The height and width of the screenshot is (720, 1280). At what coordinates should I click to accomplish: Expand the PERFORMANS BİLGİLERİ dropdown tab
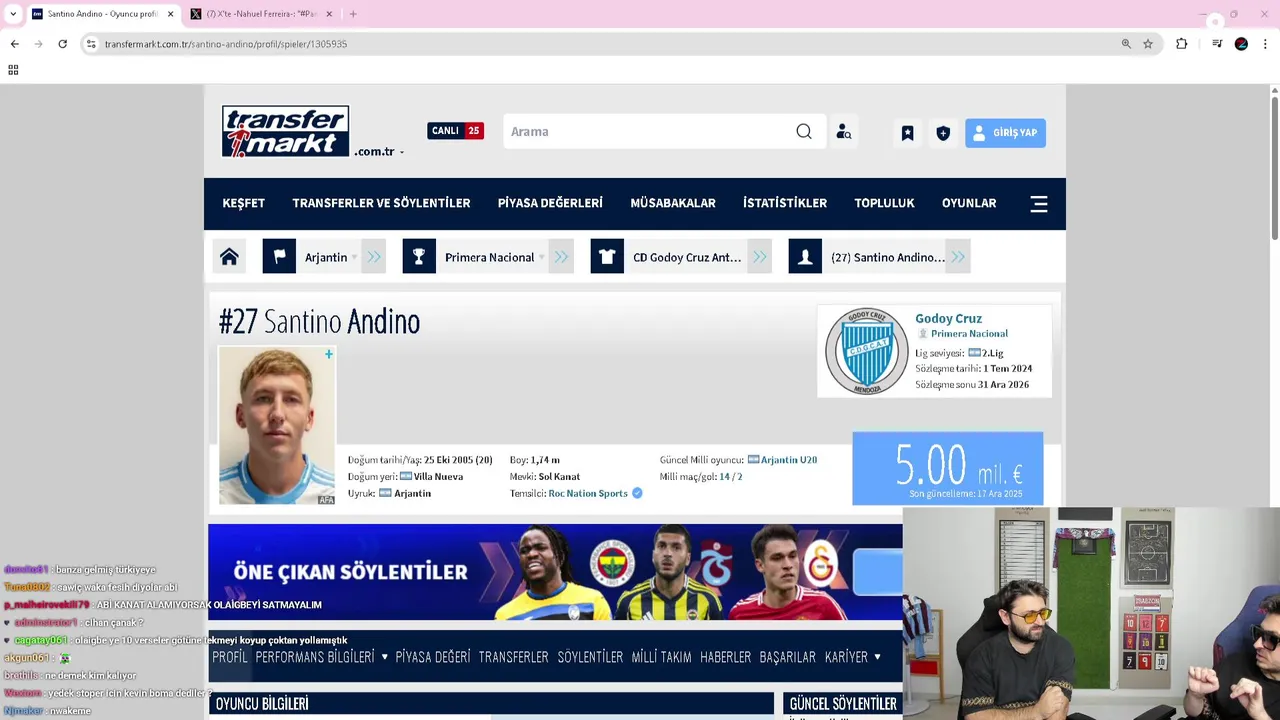click(x=321, y=657)
